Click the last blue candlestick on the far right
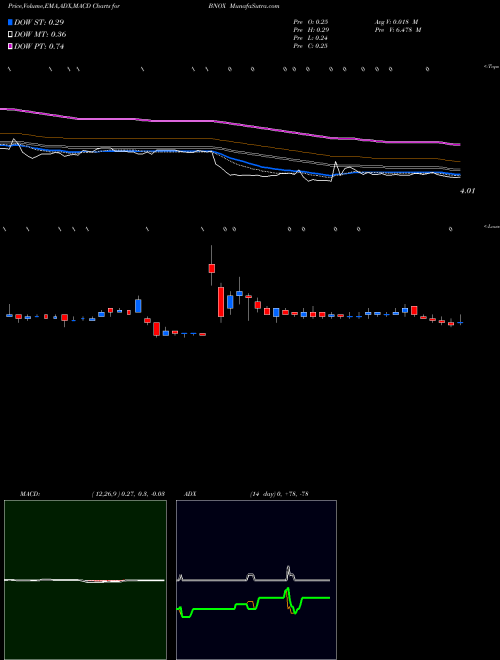The width and height of the screenshot is (500, 660). pyautogui.click(x=460, y=322)
